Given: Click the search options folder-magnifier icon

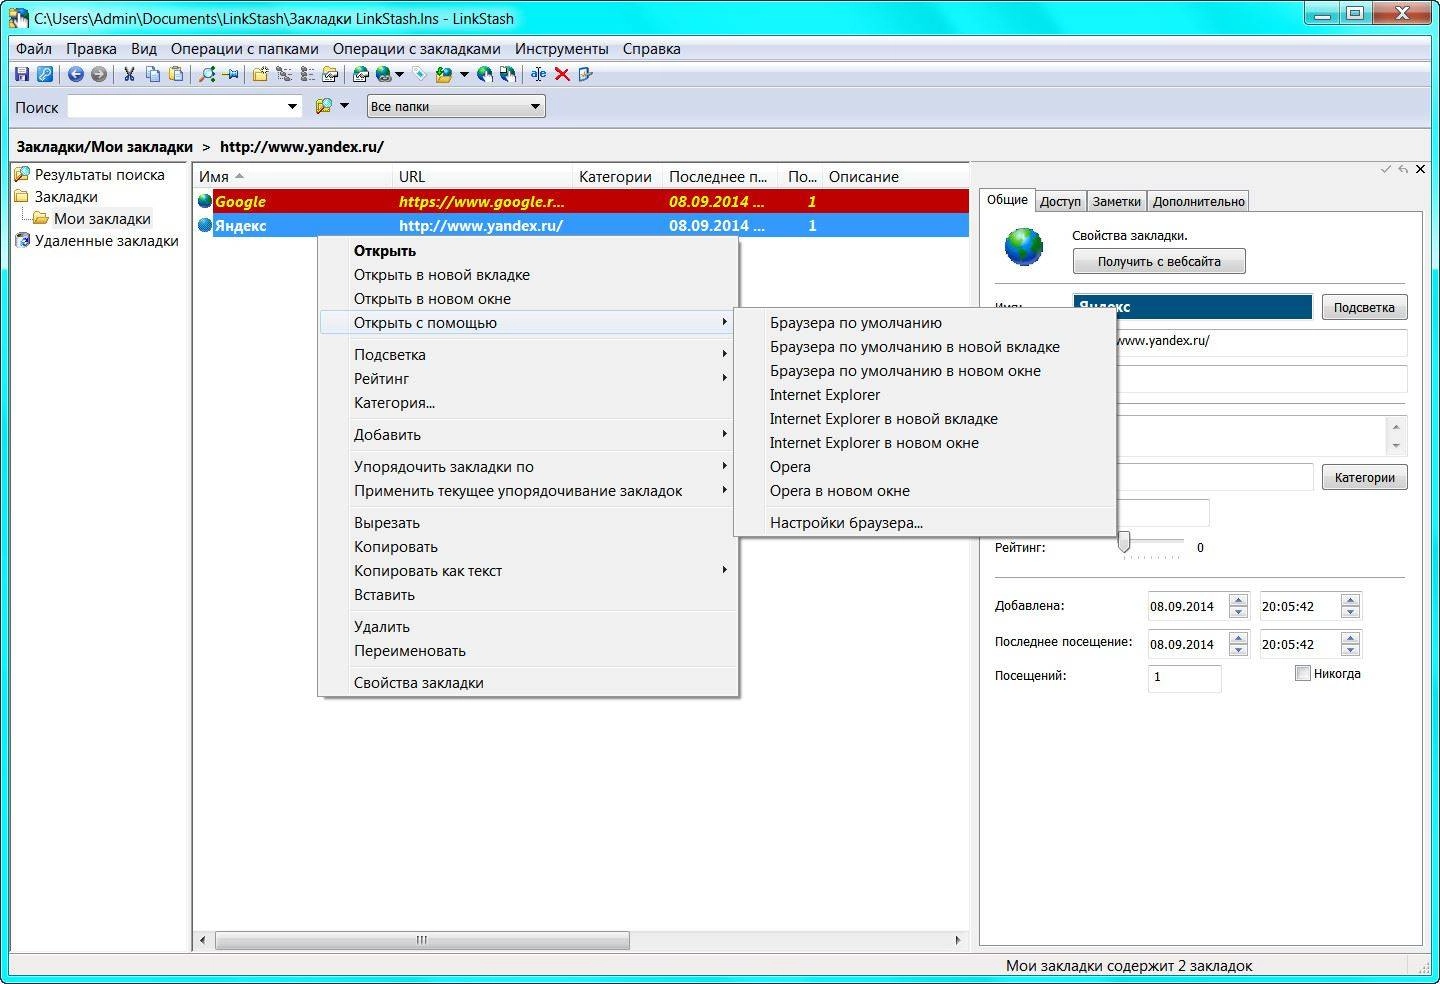Looking at the screenshot, I should 324,106.
